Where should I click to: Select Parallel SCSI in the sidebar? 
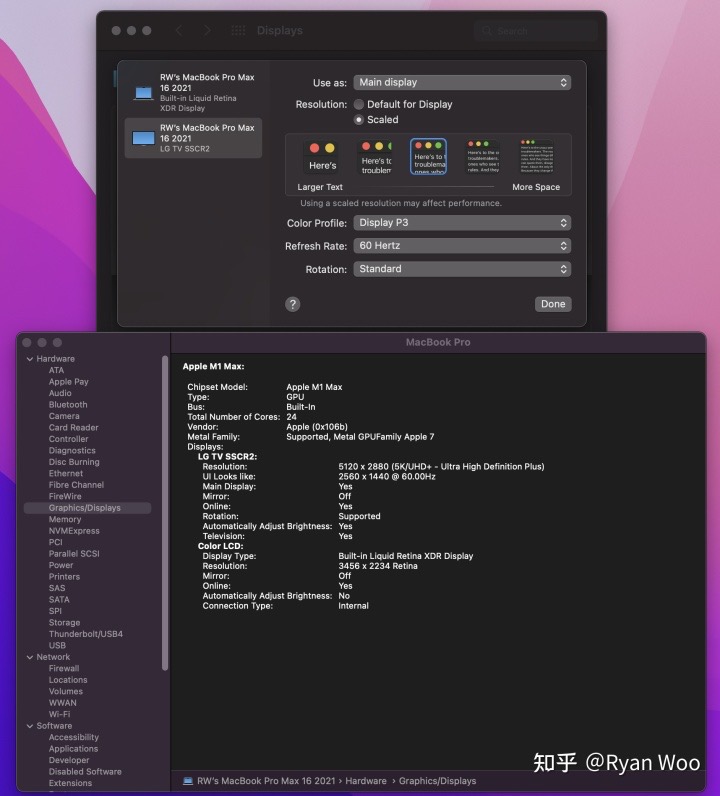tap(74, 554)
